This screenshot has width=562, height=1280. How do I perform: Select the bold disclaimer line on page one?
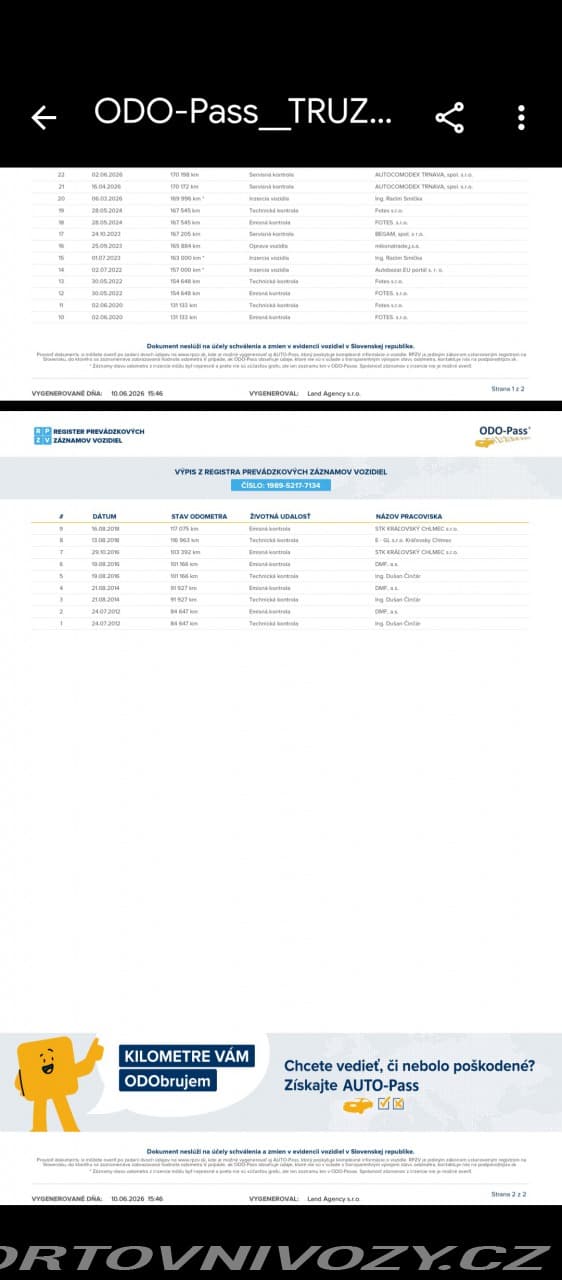[x=280, y=346]
